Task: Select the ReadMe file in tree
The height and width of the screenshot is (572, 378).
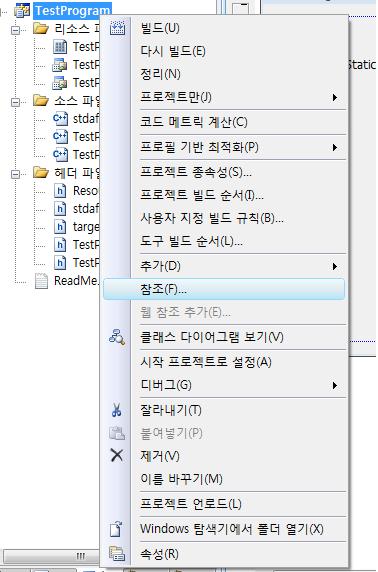Action: [x=76, y=281]
